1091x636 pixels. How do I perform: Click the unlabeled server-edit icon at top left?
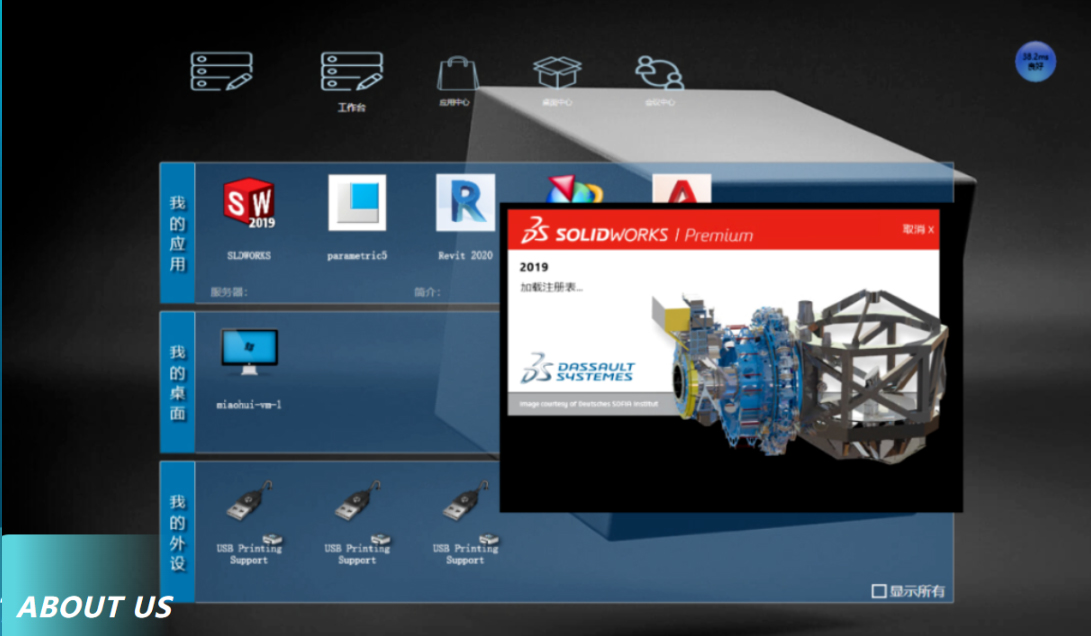tap(221, 72)
